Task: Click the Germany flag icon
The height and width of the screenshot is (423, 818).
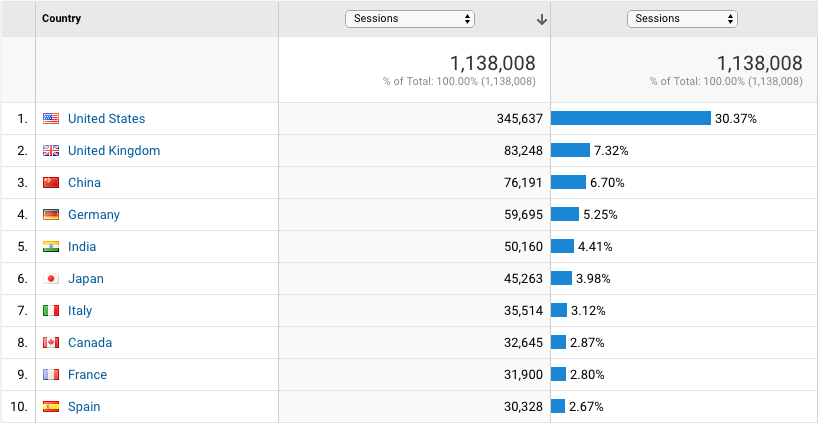Action: pos(51,215)
